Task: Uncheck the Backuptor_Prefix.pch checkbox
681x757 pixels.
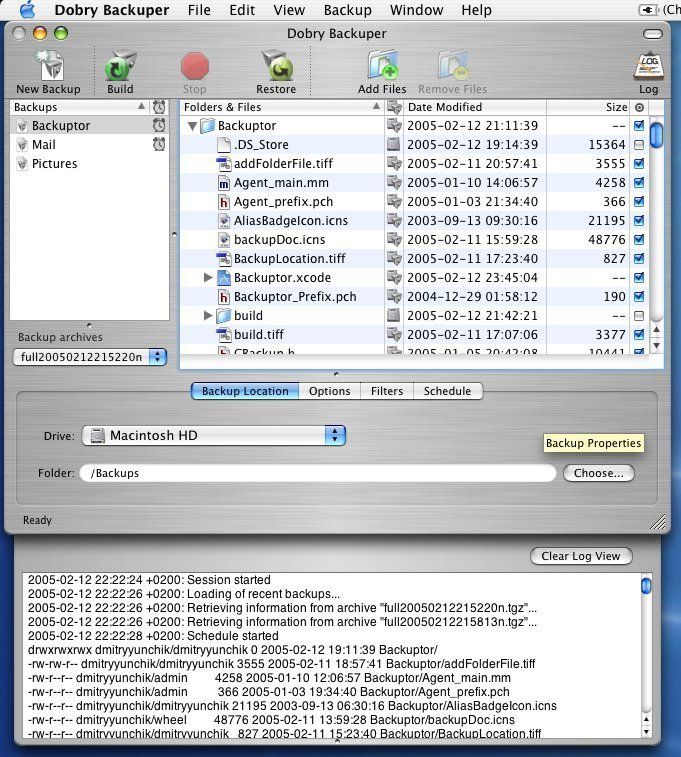Action: pos(639,296)
